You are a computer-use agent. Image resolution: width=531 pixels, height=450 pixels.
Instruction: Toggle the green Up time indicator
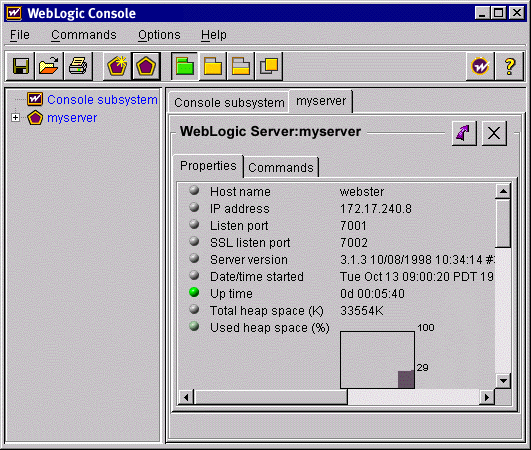click(x=194, y=292)
